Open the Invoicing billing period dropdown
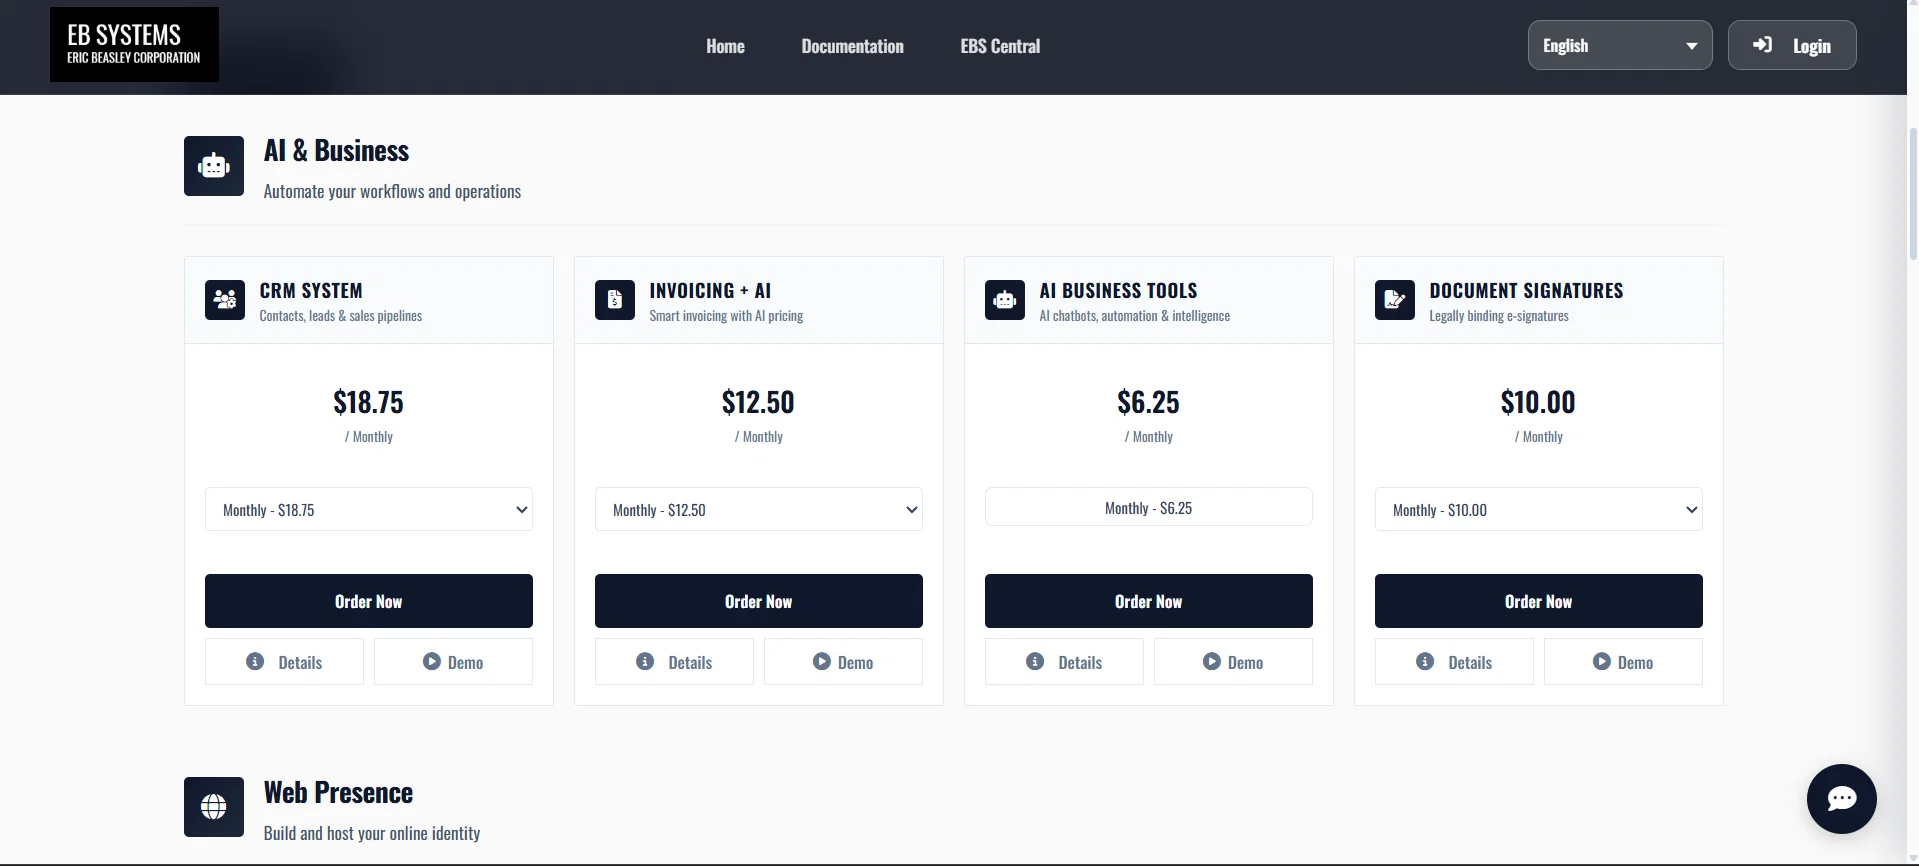The height and width of the screenshot is (866, 1919). tap(758, 510)
